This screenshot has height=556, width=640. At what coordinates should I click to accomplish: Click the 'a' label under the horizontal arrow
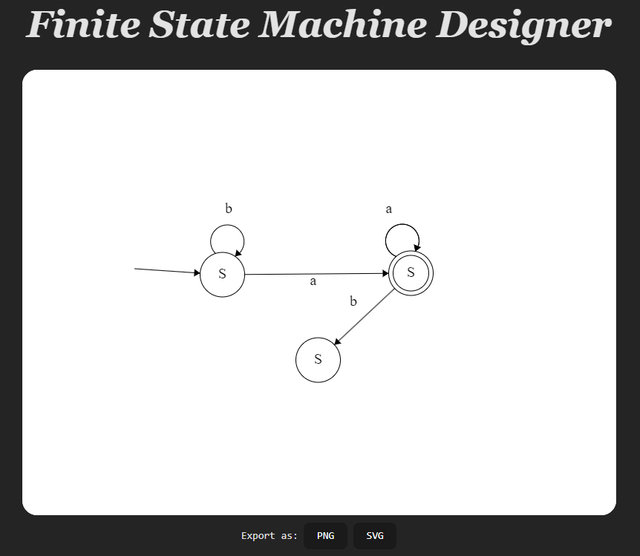(313, 281)
